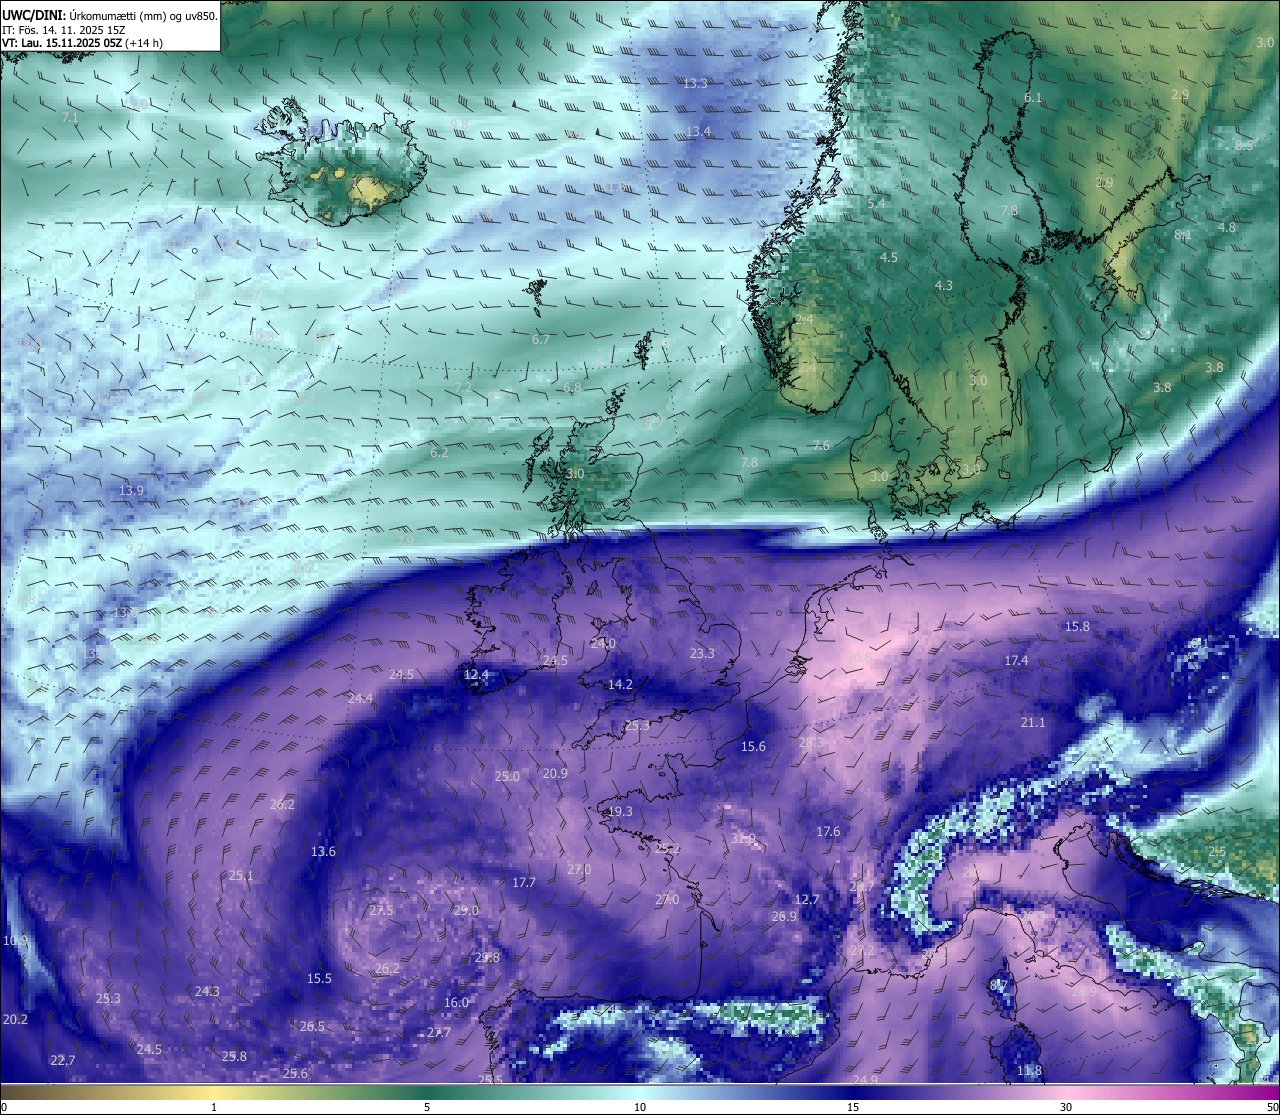Click the 6.2 value west of Scotland
Image resolution: width=1280 pixels, height=1115 pixels.
click(x=439, y=453)
